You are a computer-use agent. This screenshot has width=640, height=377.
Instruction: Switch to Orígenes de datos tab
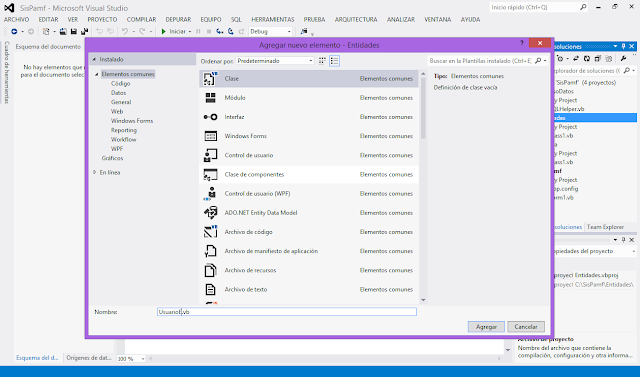[x=89, y=358]
